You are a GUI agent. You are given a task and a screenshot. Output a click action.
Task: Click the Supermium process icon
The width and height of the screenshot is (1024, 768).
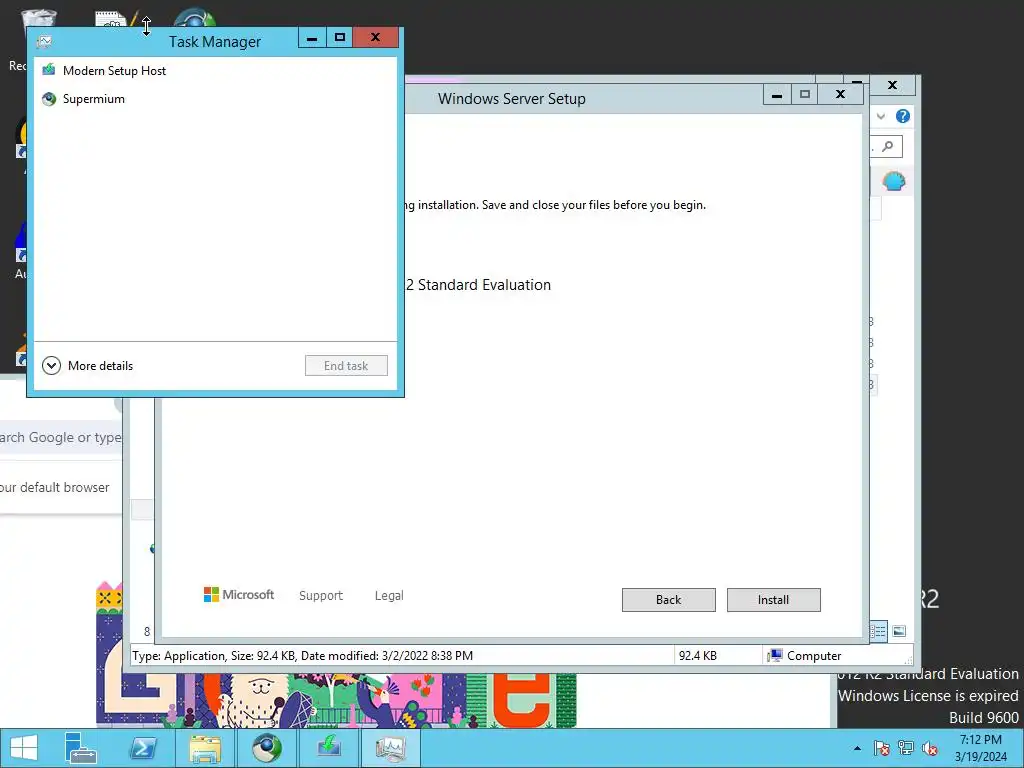click(x=49, y=99)
